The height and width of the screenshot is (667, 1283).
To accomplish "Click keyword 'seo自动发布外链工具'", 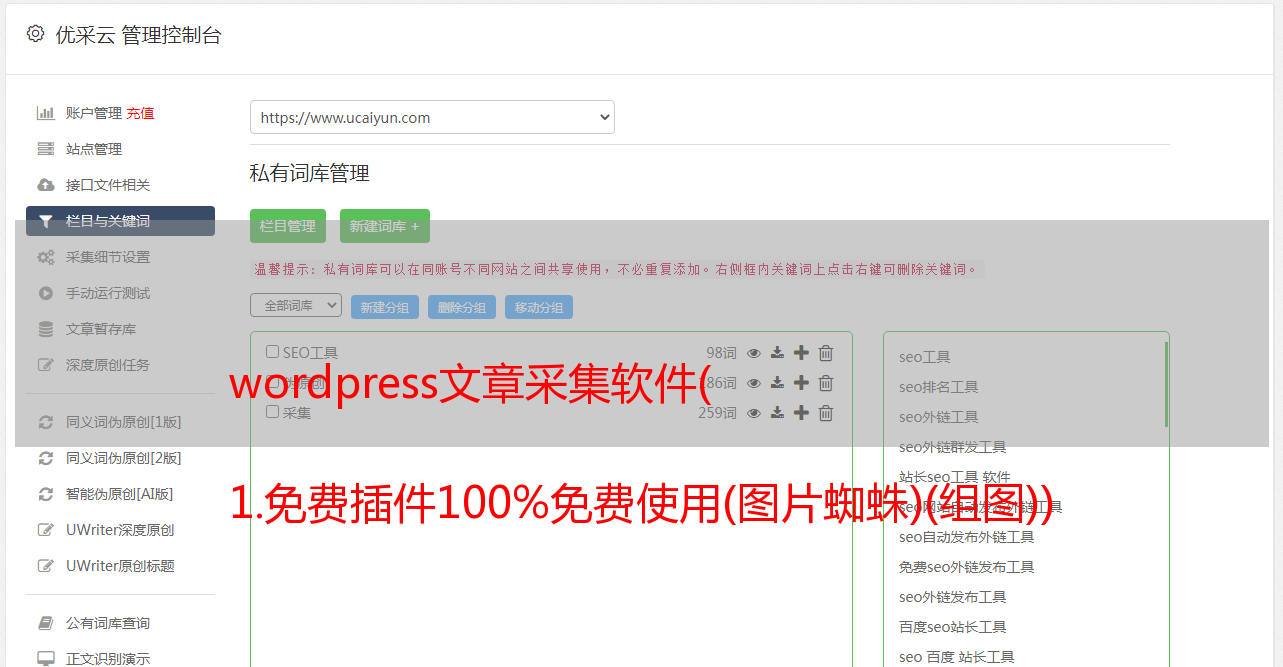I will pos(966,537).
